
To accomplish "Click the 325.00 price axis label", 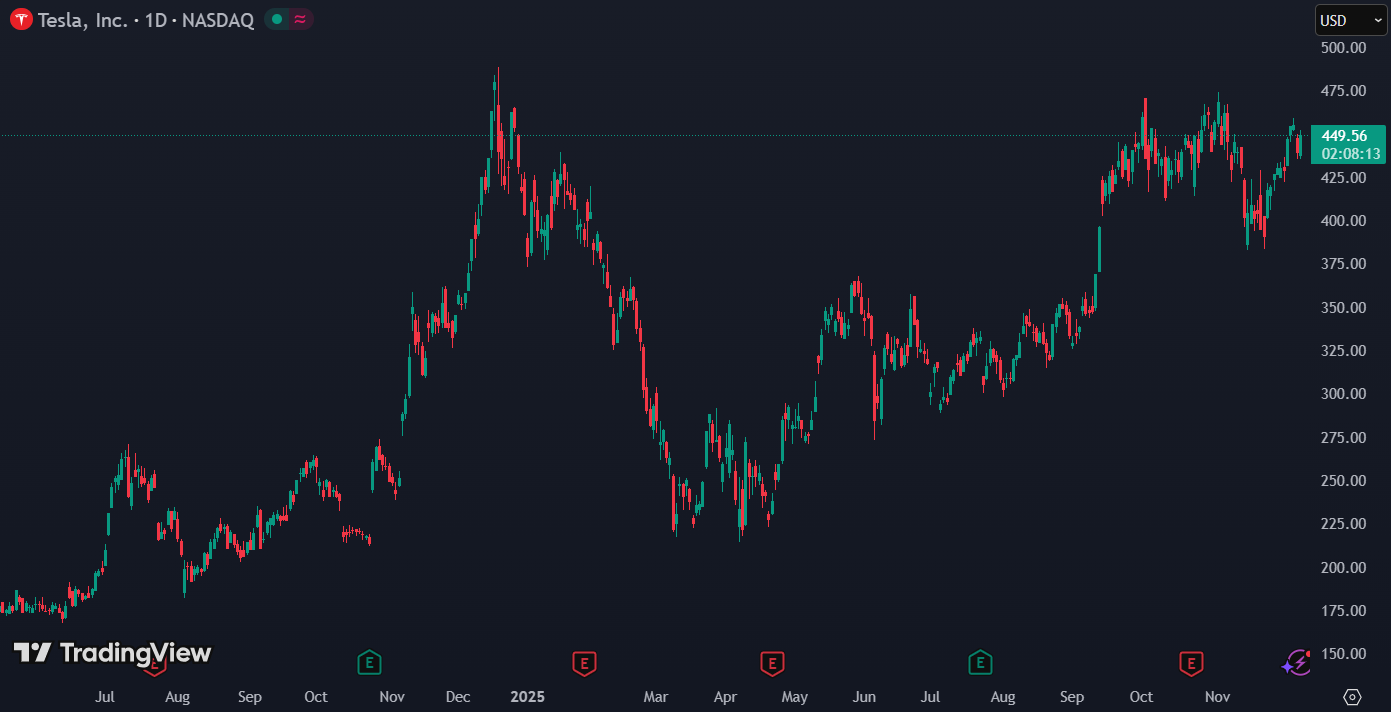I will pyautogui.click(x=1343, y=351).
